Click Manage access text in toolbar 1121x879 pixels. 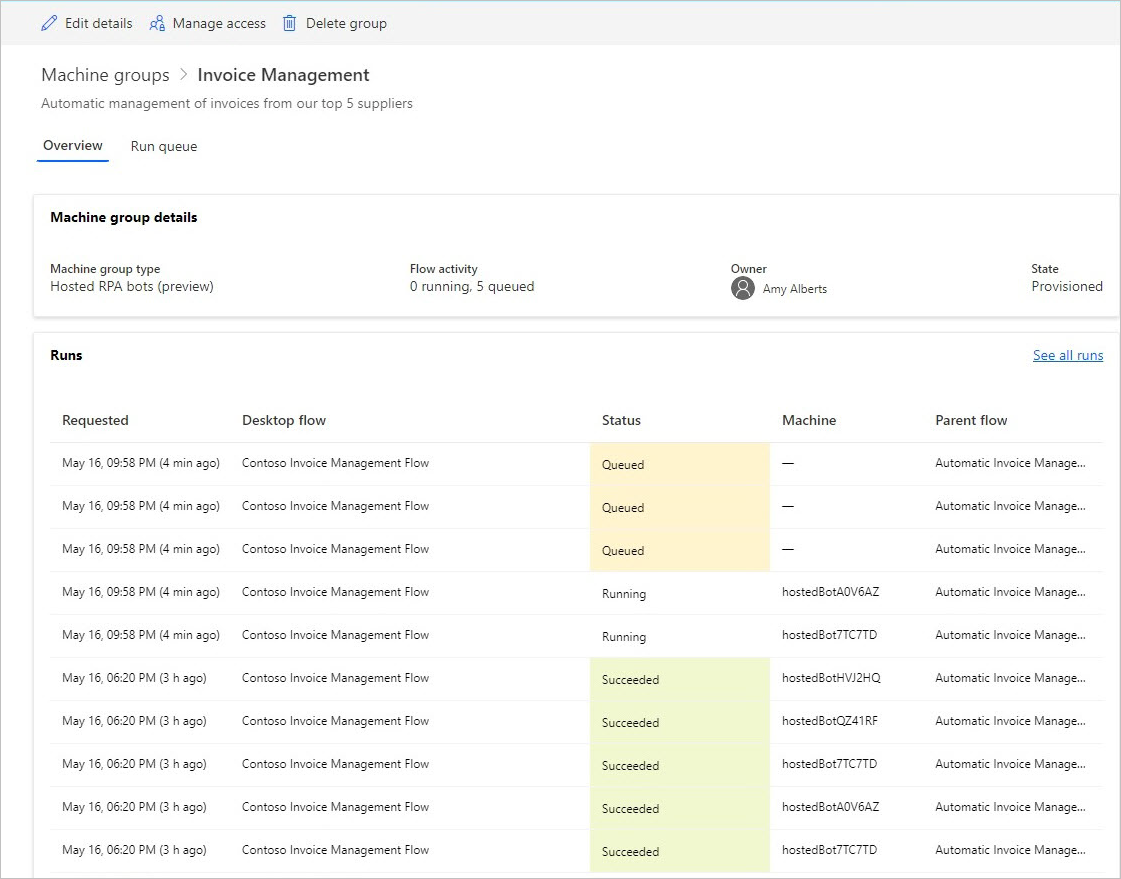click(x=219, y=23)
